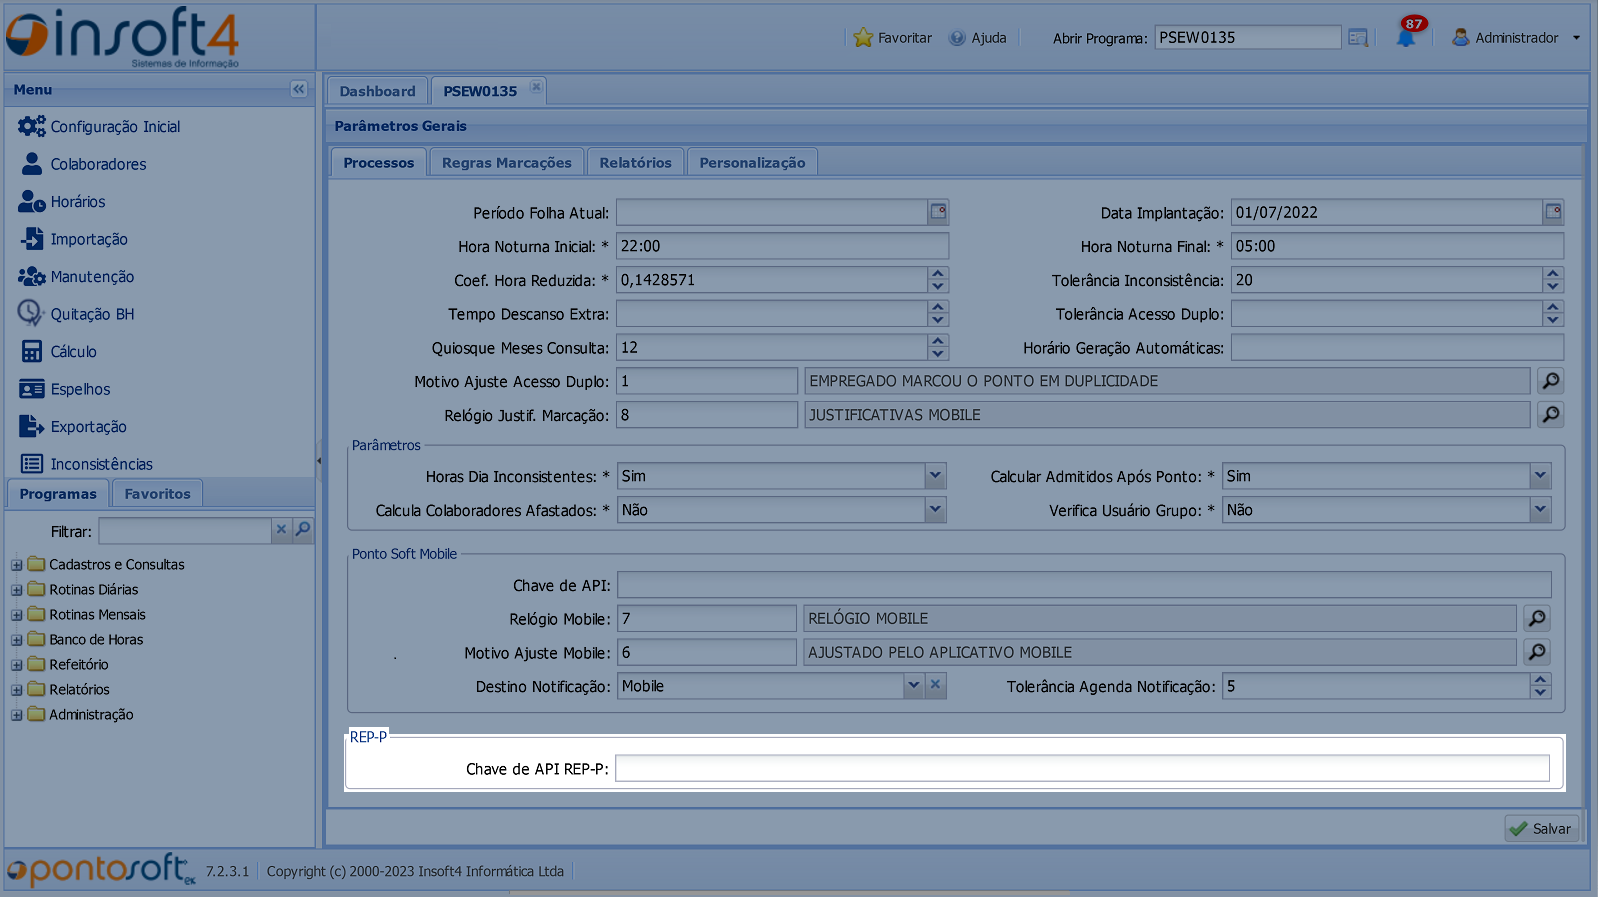The height and width of the screenshot is (897, 1598).
Task: Click the Relógio Mobile lookup magnifier
Action: pyautogui.click(x=1537, y=619)
